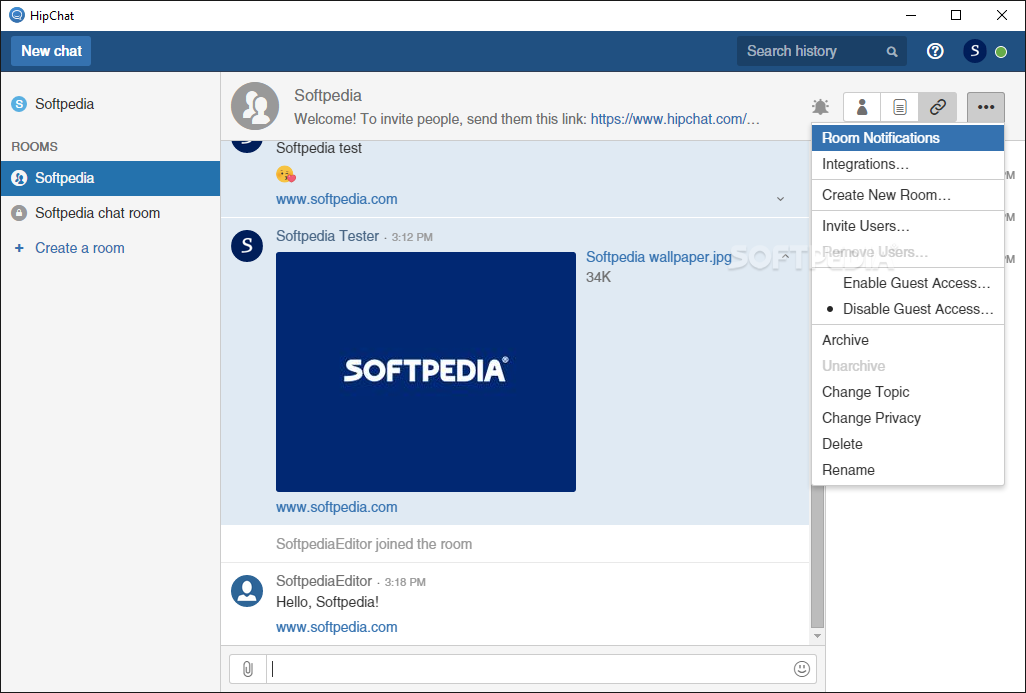Choose Invite Users from menu

coord(908,226)
